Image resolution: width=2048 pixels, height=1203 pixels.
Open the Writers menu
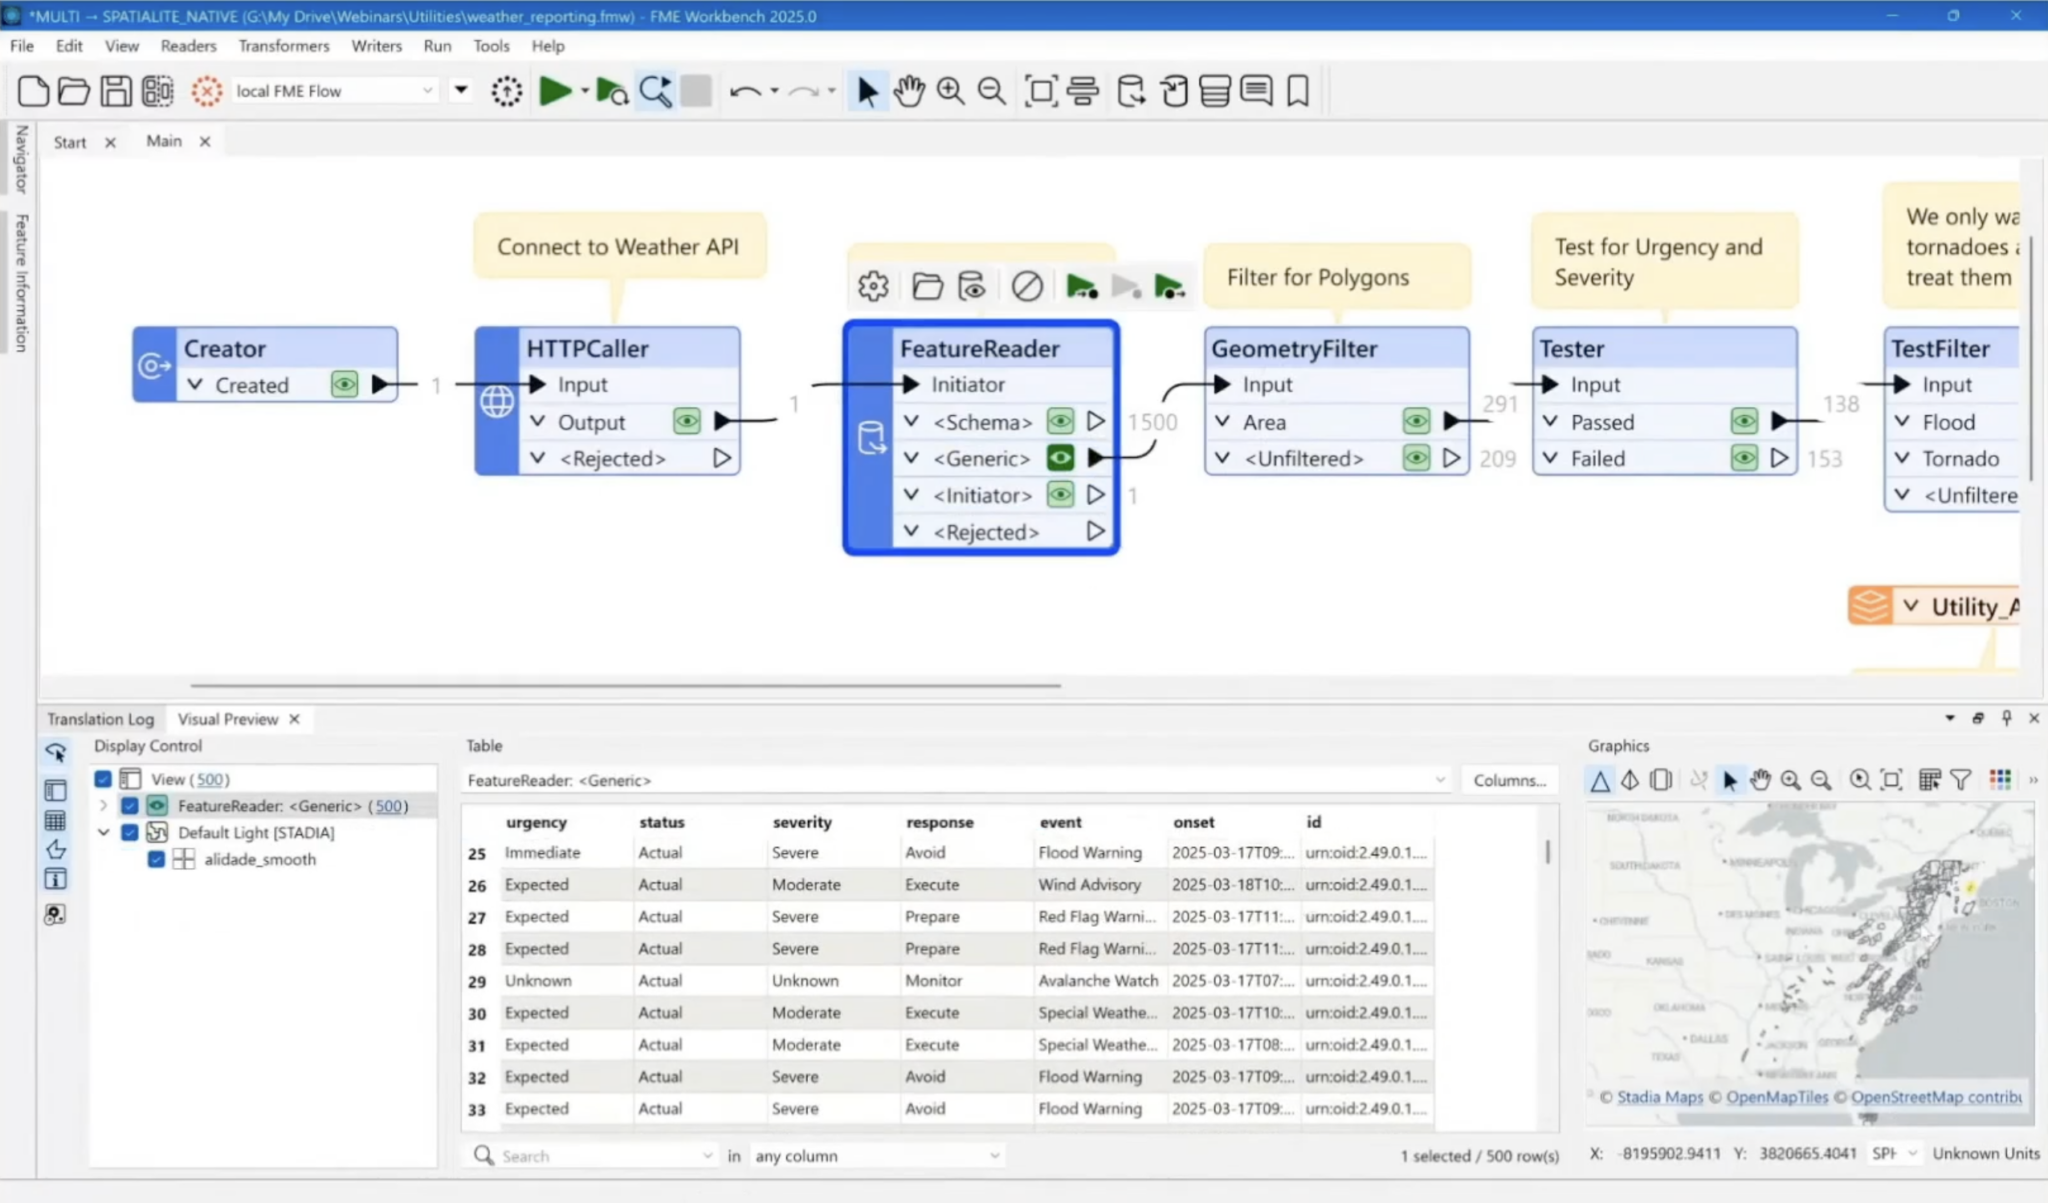(376, 46)
